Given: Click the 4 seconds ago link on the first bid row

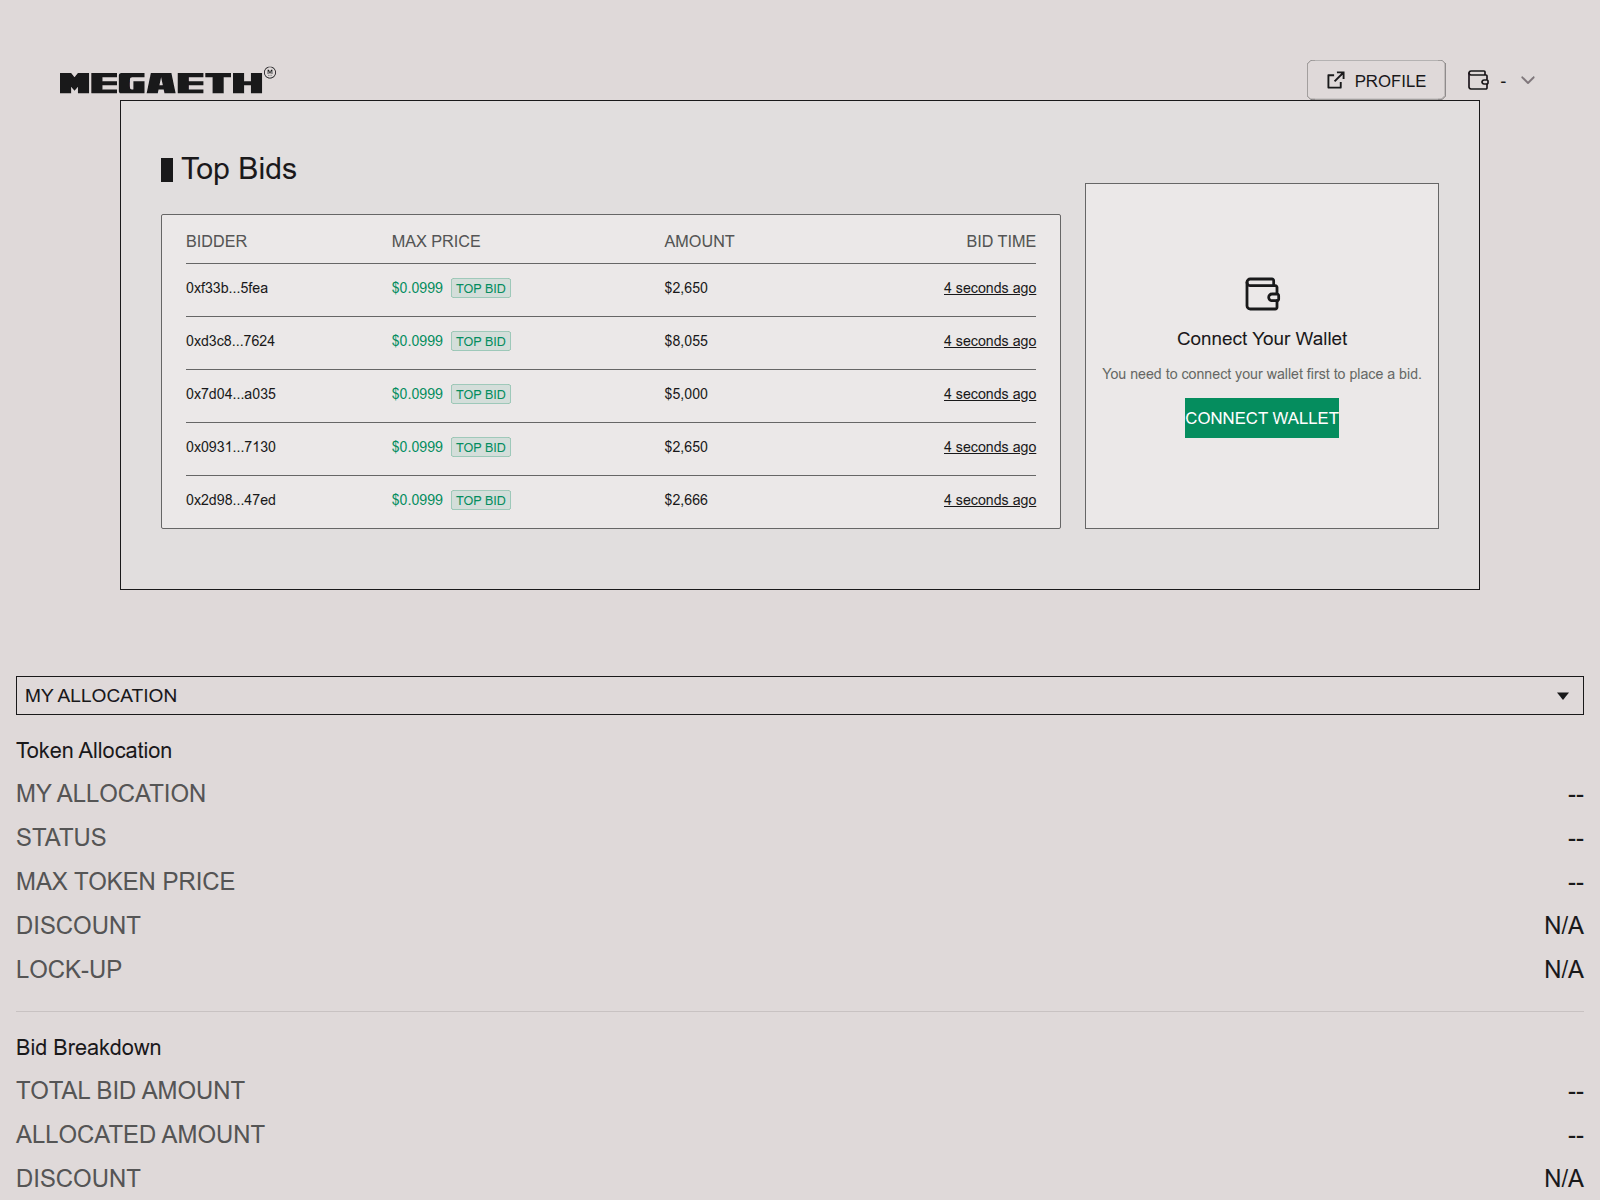Looking at the screenshot, I should click(990, 287).
